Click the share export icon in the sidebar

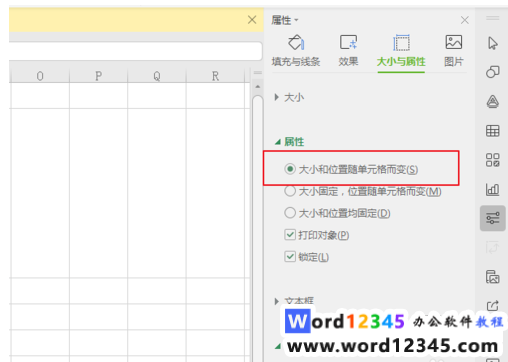493,306
